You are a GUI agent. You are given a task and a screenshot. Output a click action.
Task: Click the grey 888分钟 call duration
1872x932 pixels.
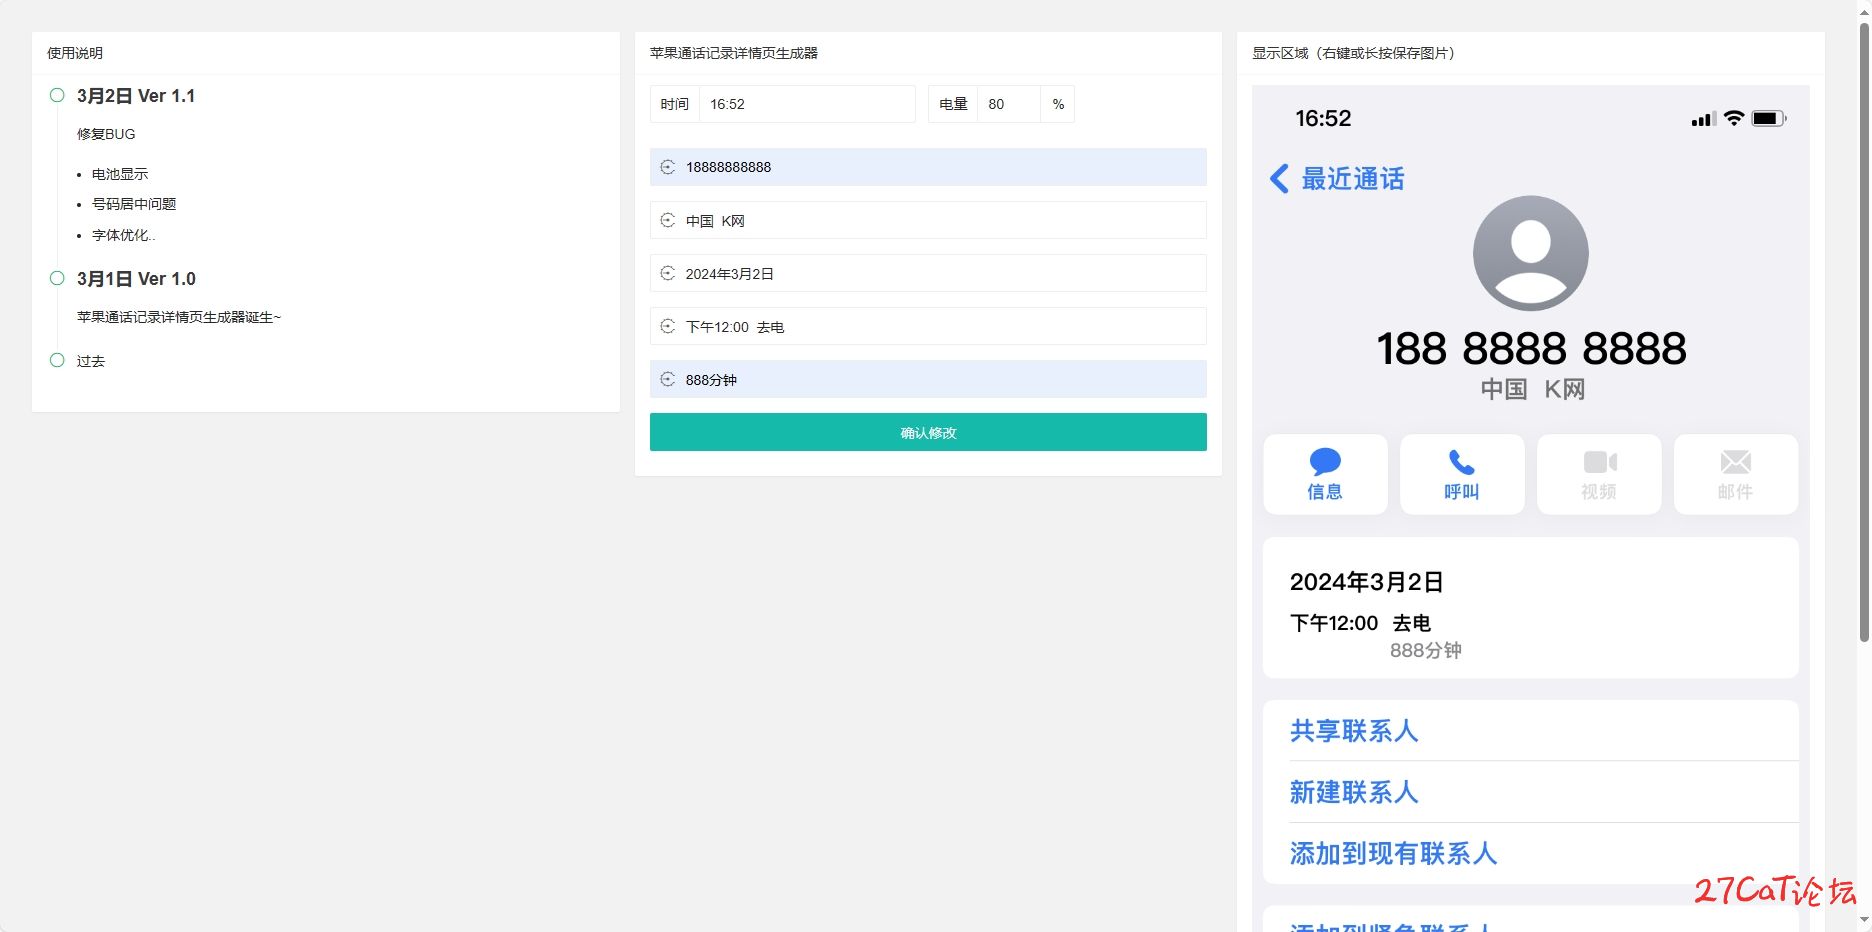click(x=1425, y=651)
